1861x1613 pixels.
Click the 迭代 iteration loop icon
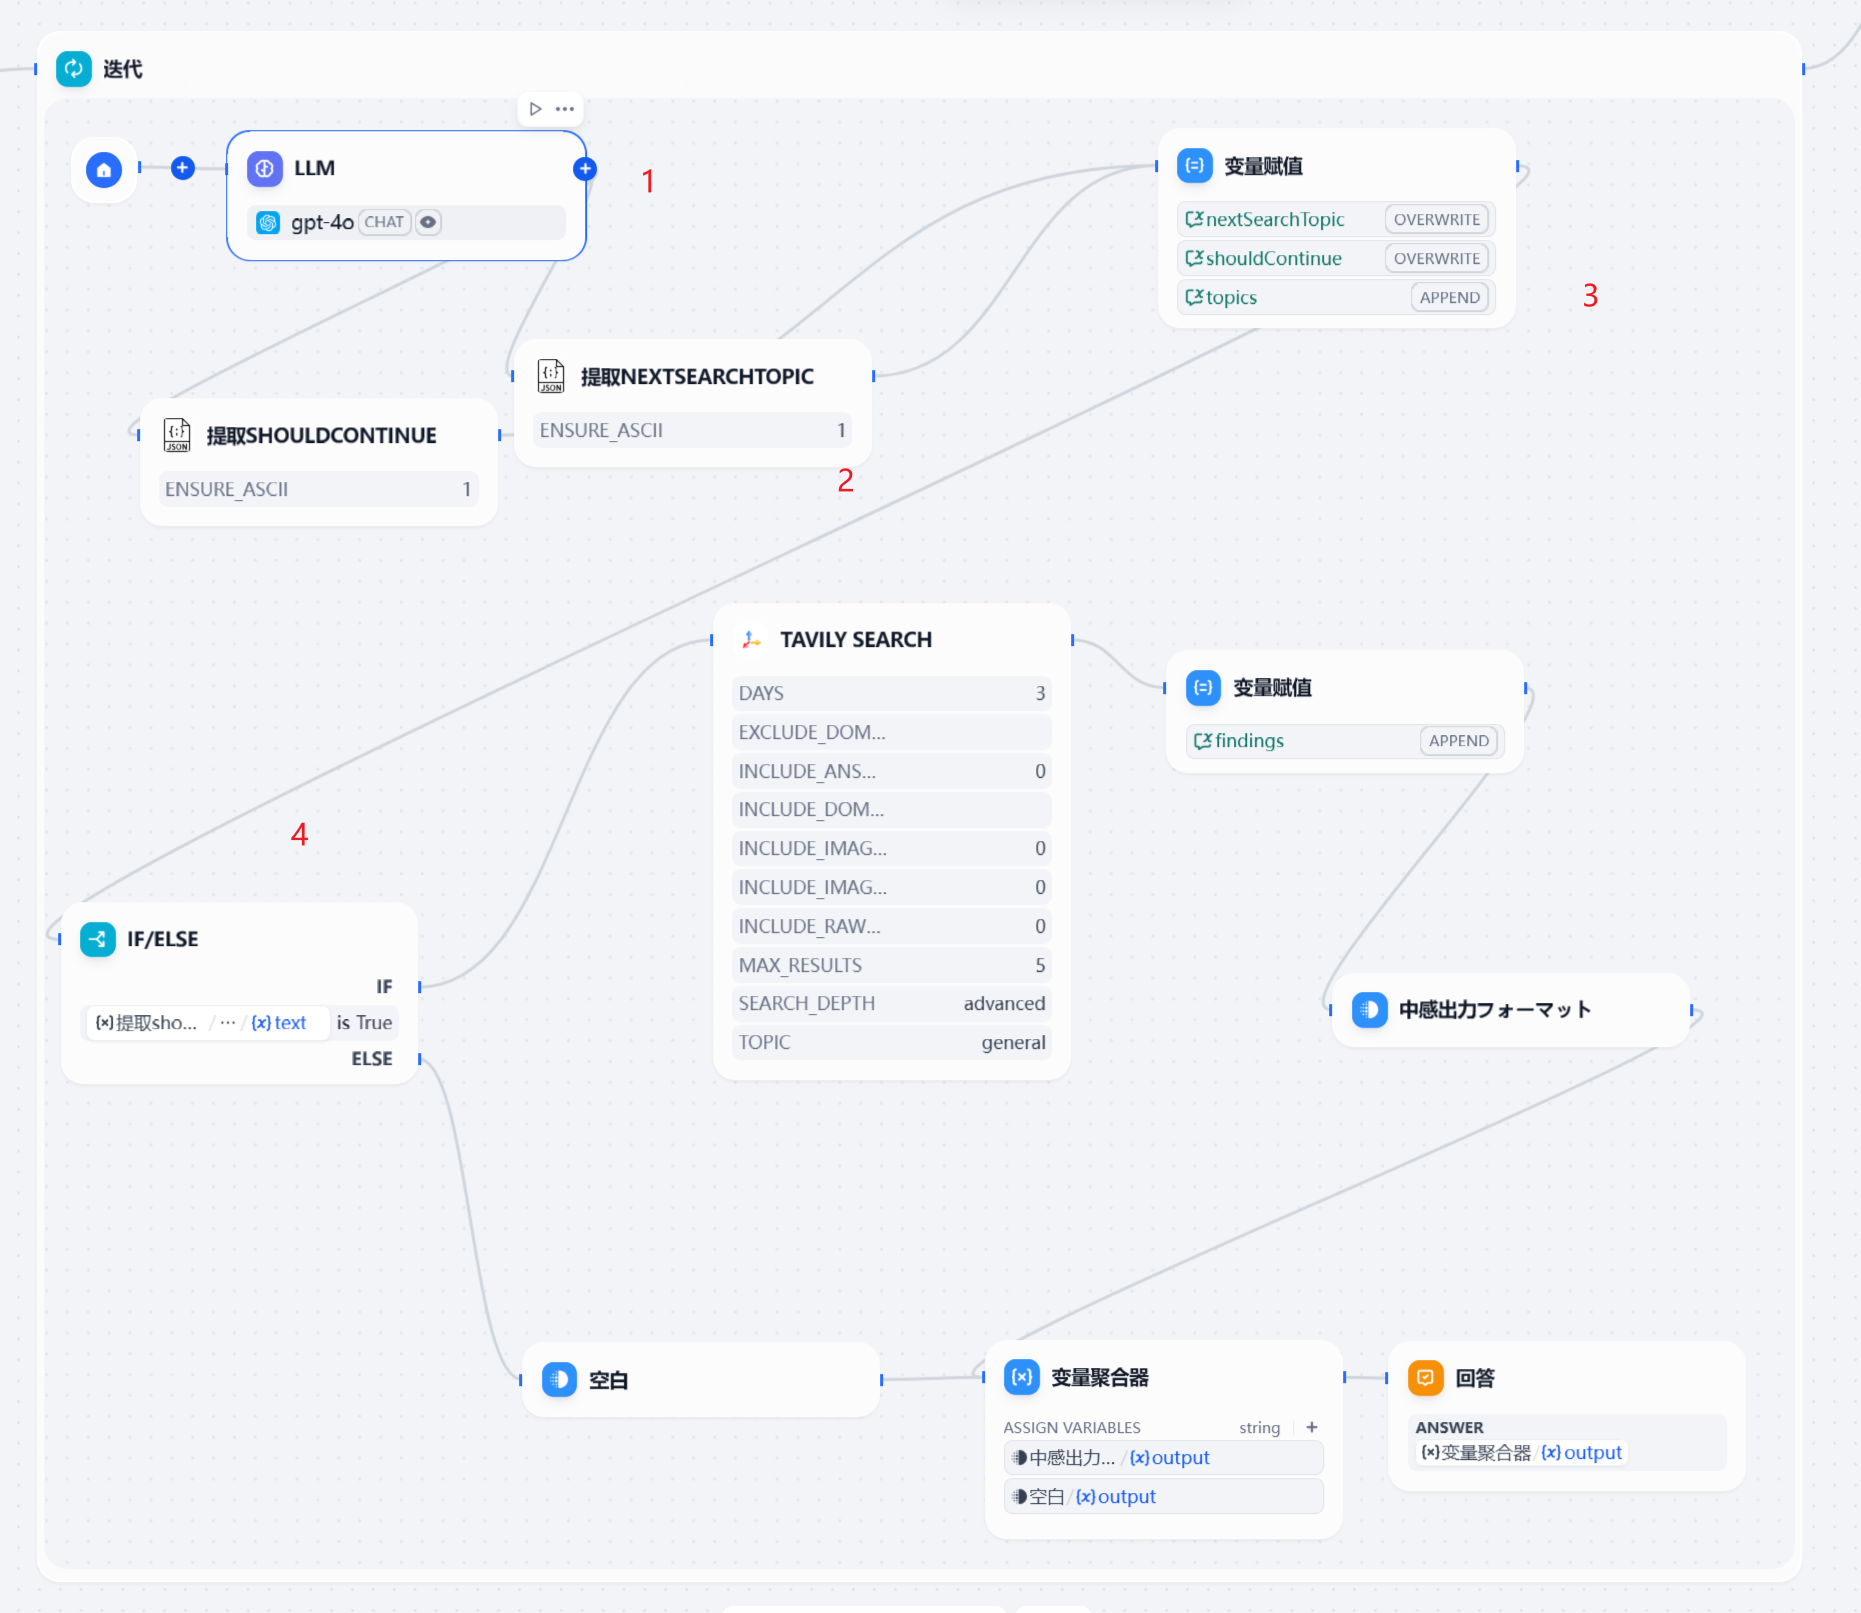tap(74, 69)
